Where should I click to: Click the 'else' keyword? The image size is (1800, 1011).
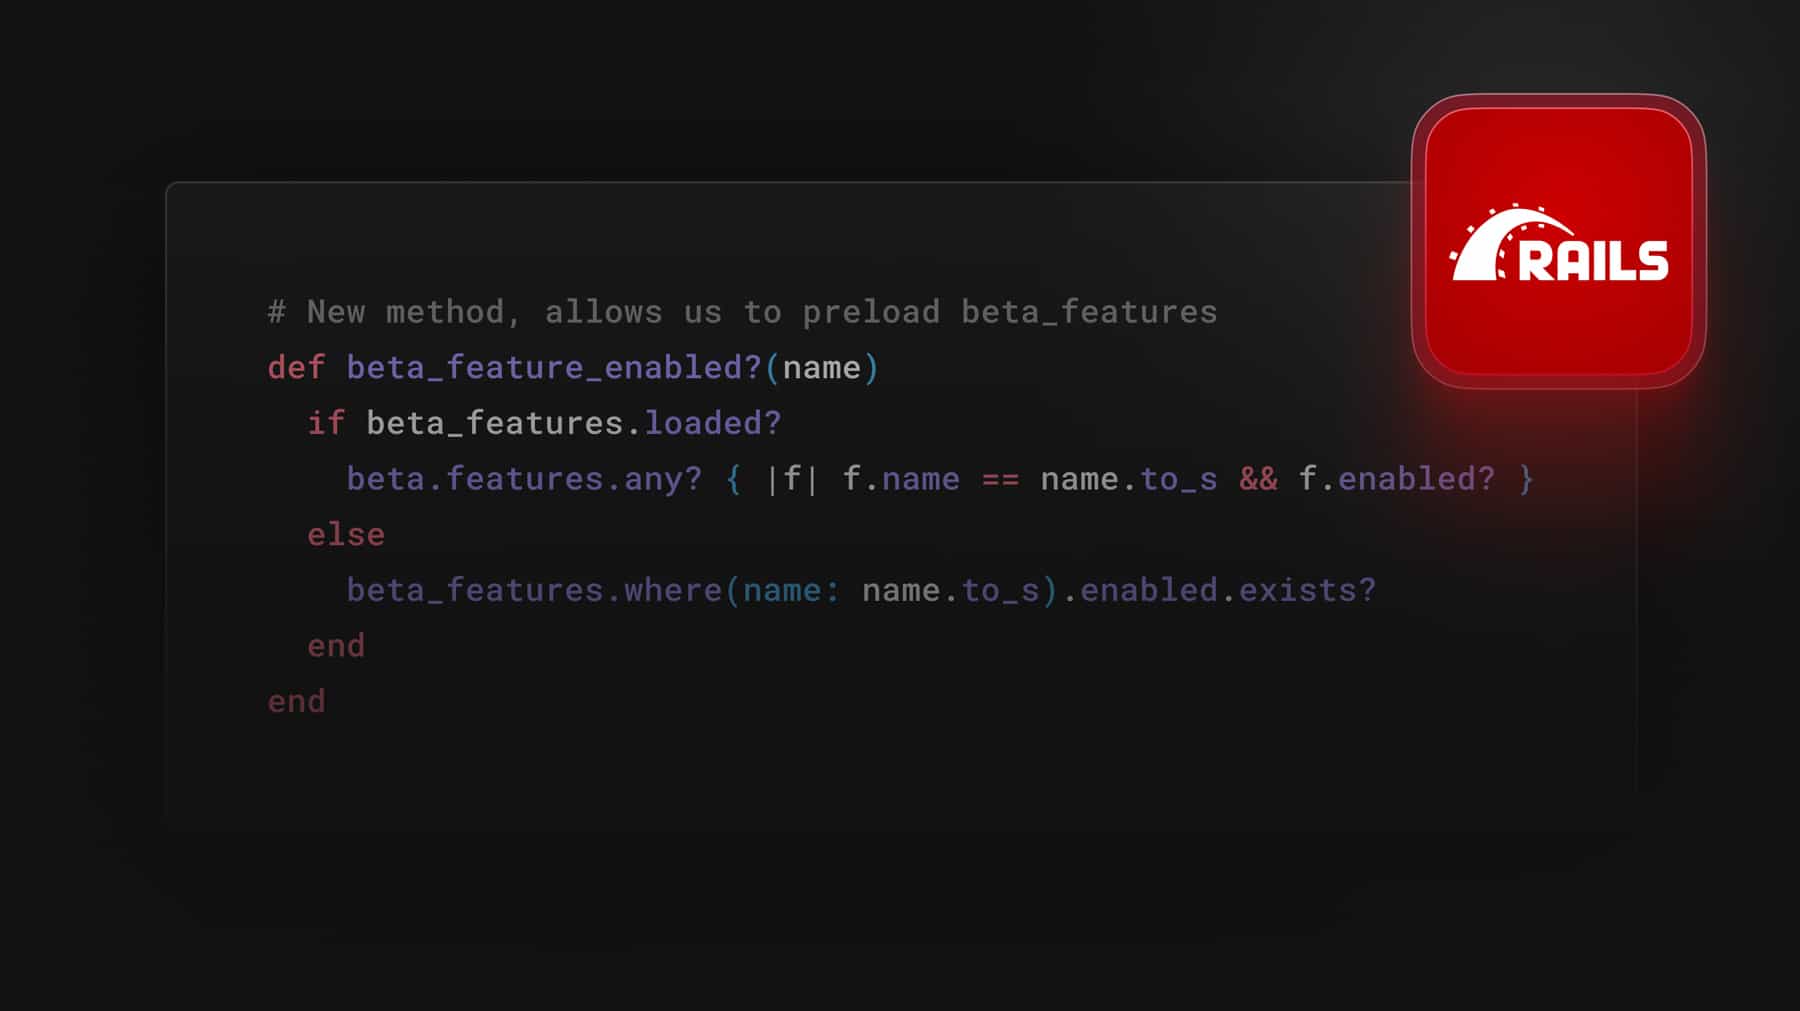(x=346, y=535)
